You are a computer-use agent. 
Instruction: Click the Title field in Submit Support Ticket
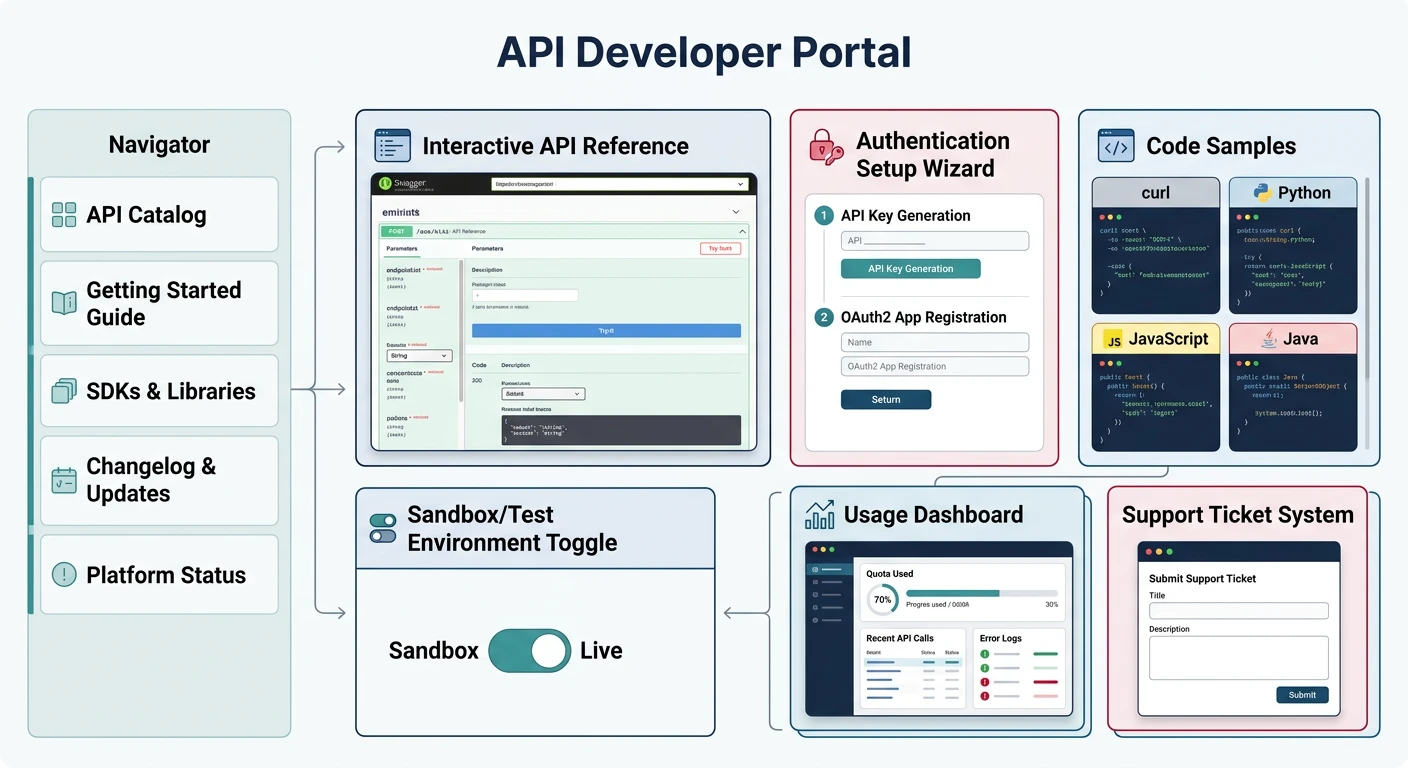1238,610
